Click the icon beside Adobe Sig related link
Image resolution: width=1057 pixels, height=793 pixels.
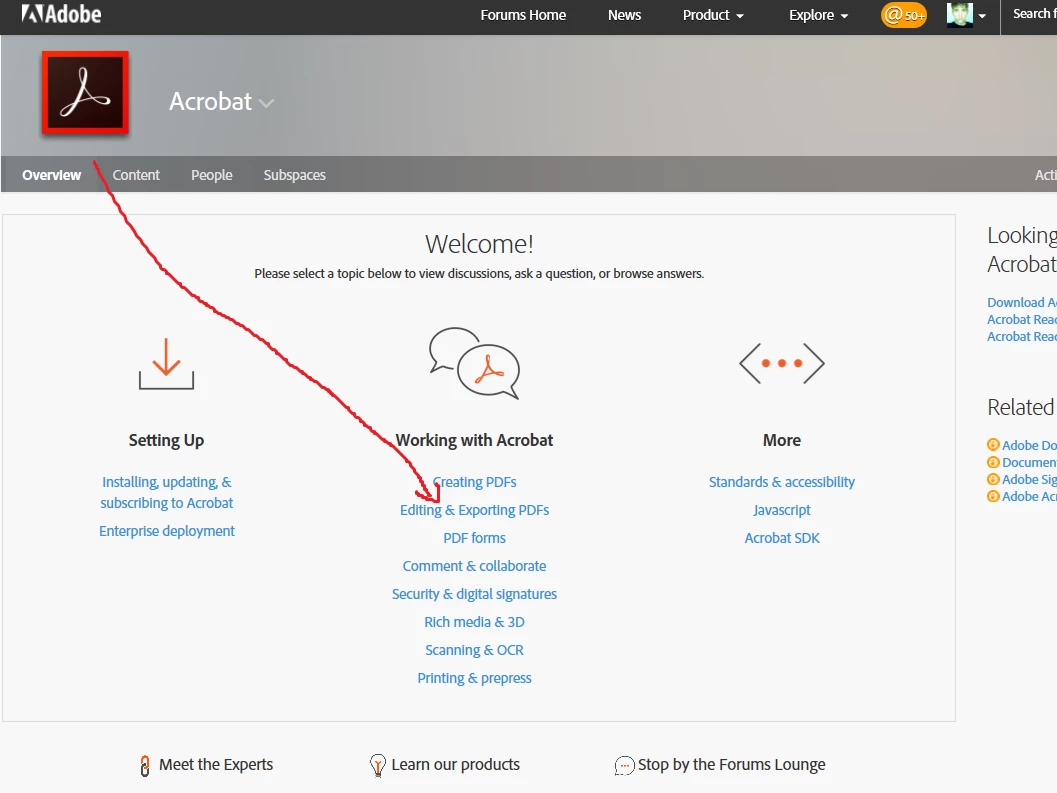click(x=993, y=479)
